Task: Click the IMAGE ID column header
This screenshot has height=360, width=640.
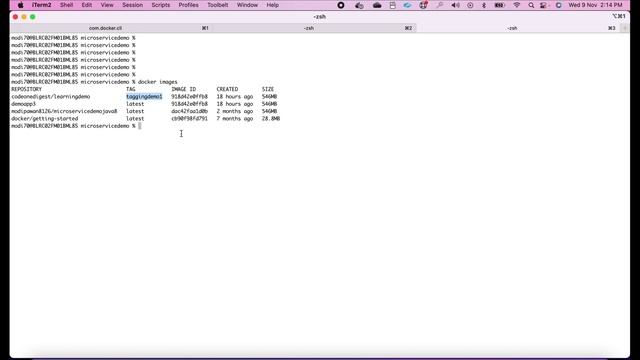Action: [x=184, y=89]
